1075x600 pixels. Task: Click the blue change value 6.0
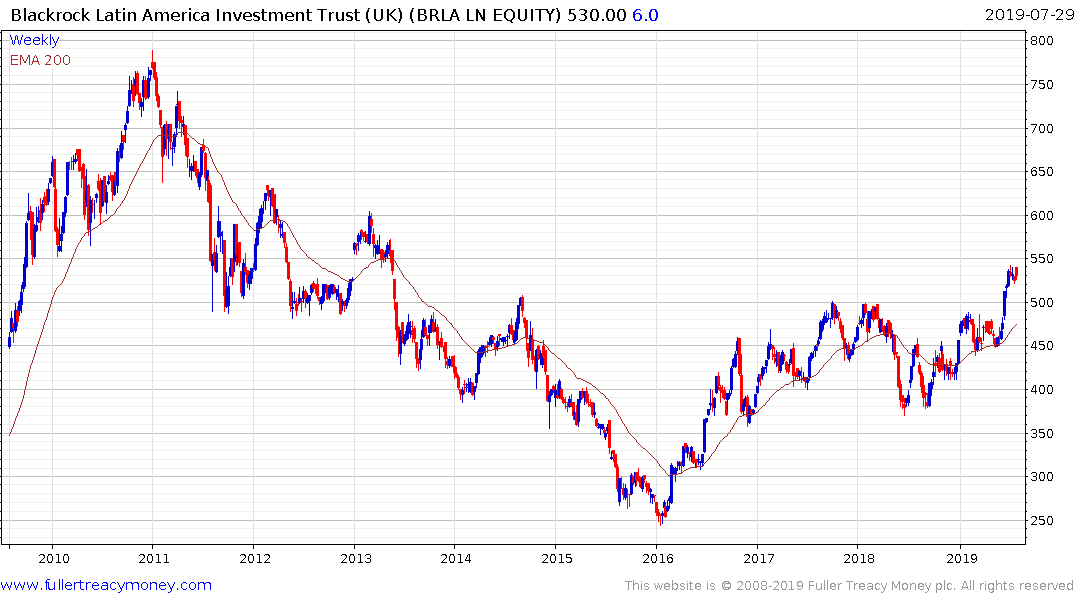click(x=645, y=15)
